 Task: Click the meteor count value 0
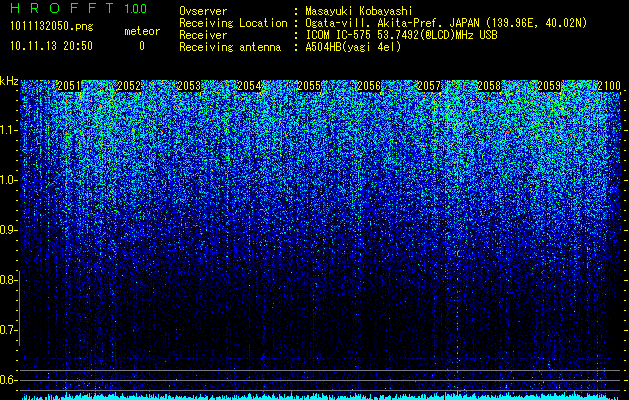pos(142,46)
